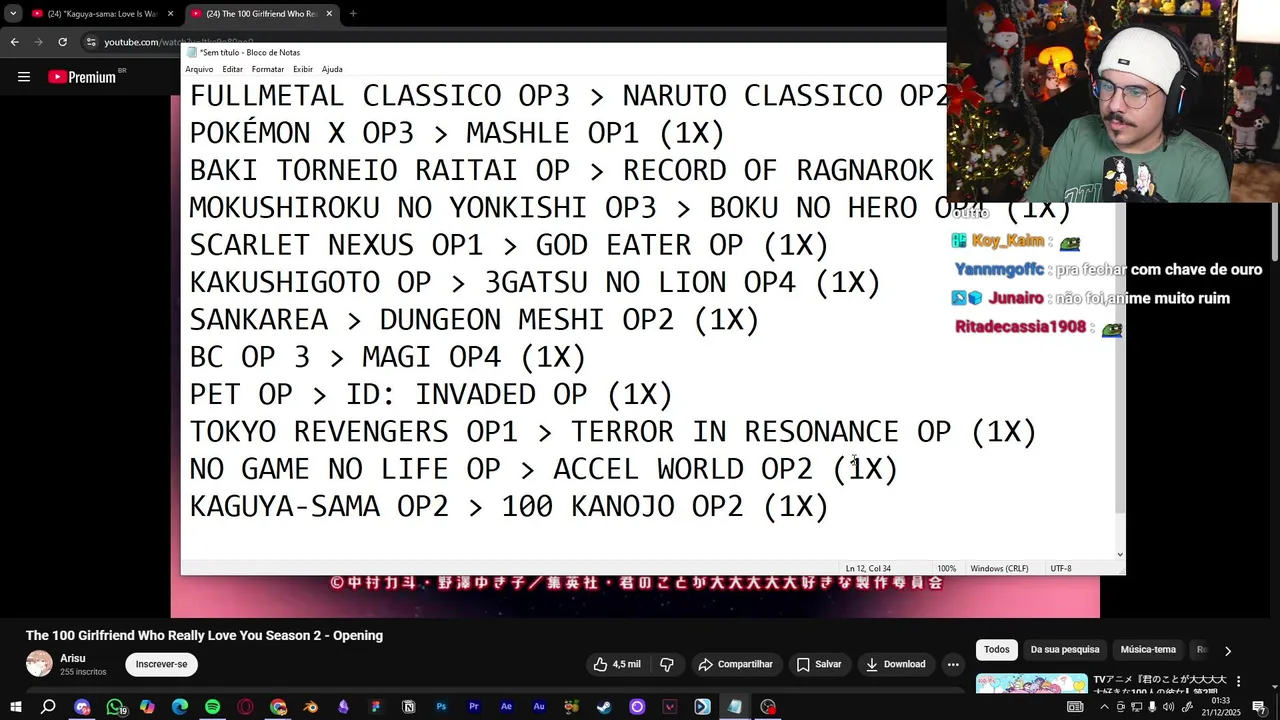
Task: Open After Effects from the taskbar
Action: coord(506,707)
